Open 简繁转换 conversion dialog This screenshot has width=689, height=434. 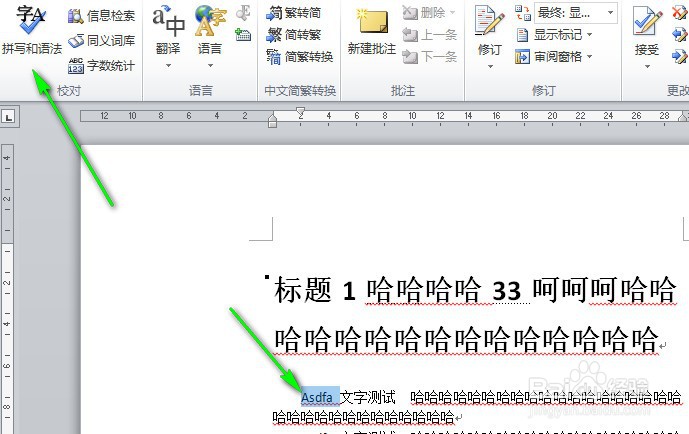coord(300,57)
